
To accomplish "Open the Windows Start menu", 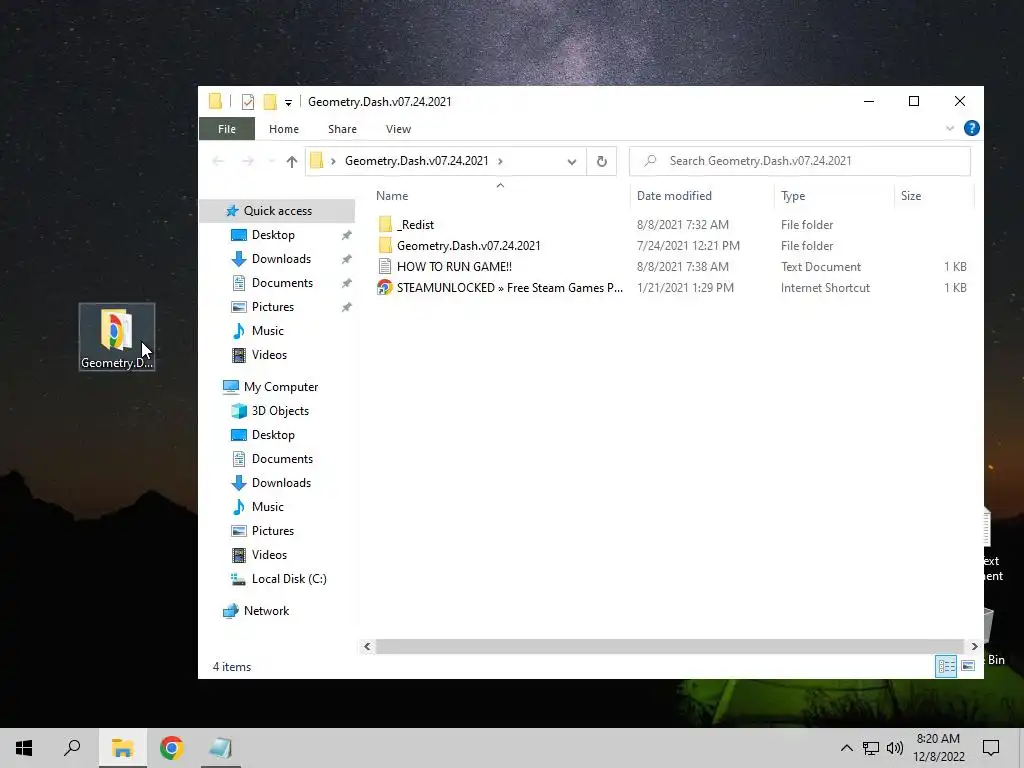I will coord(24,748).
